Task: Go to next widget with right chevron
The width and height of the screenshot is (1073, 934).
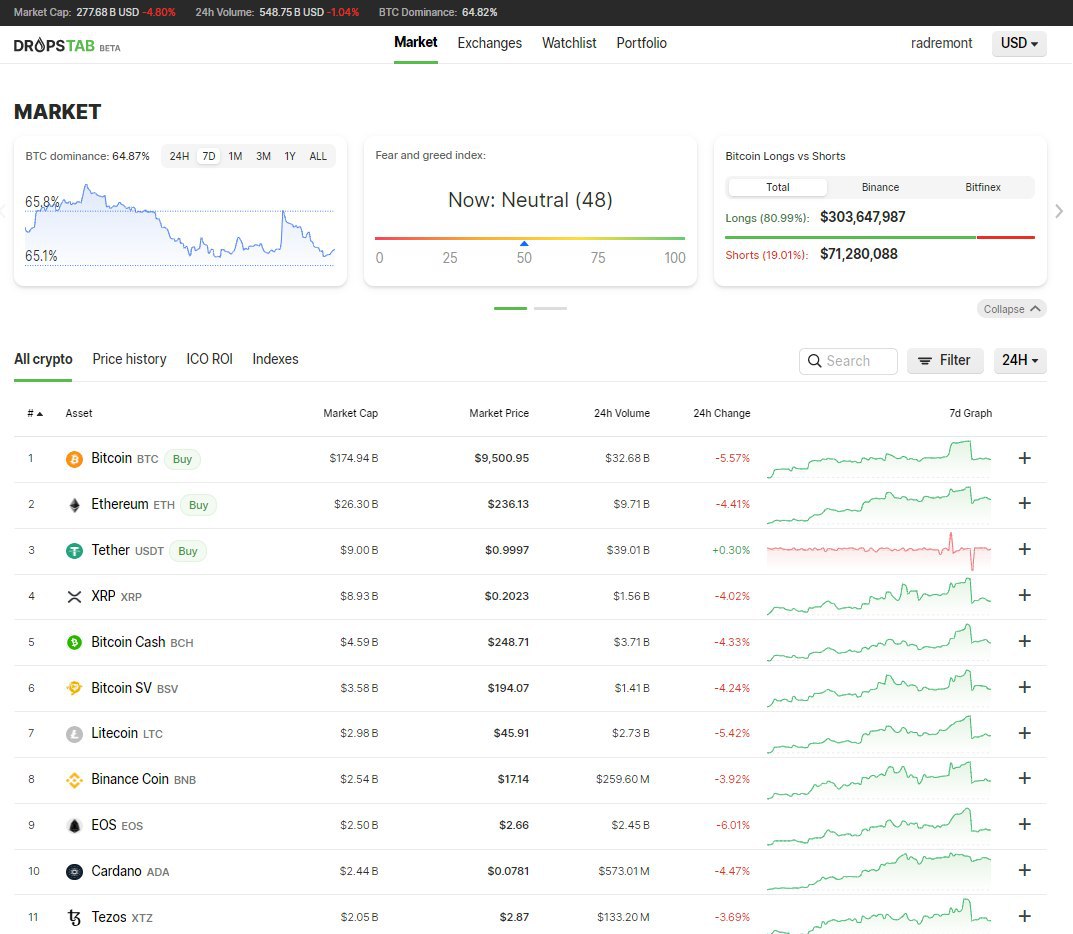Action: 1059,211
